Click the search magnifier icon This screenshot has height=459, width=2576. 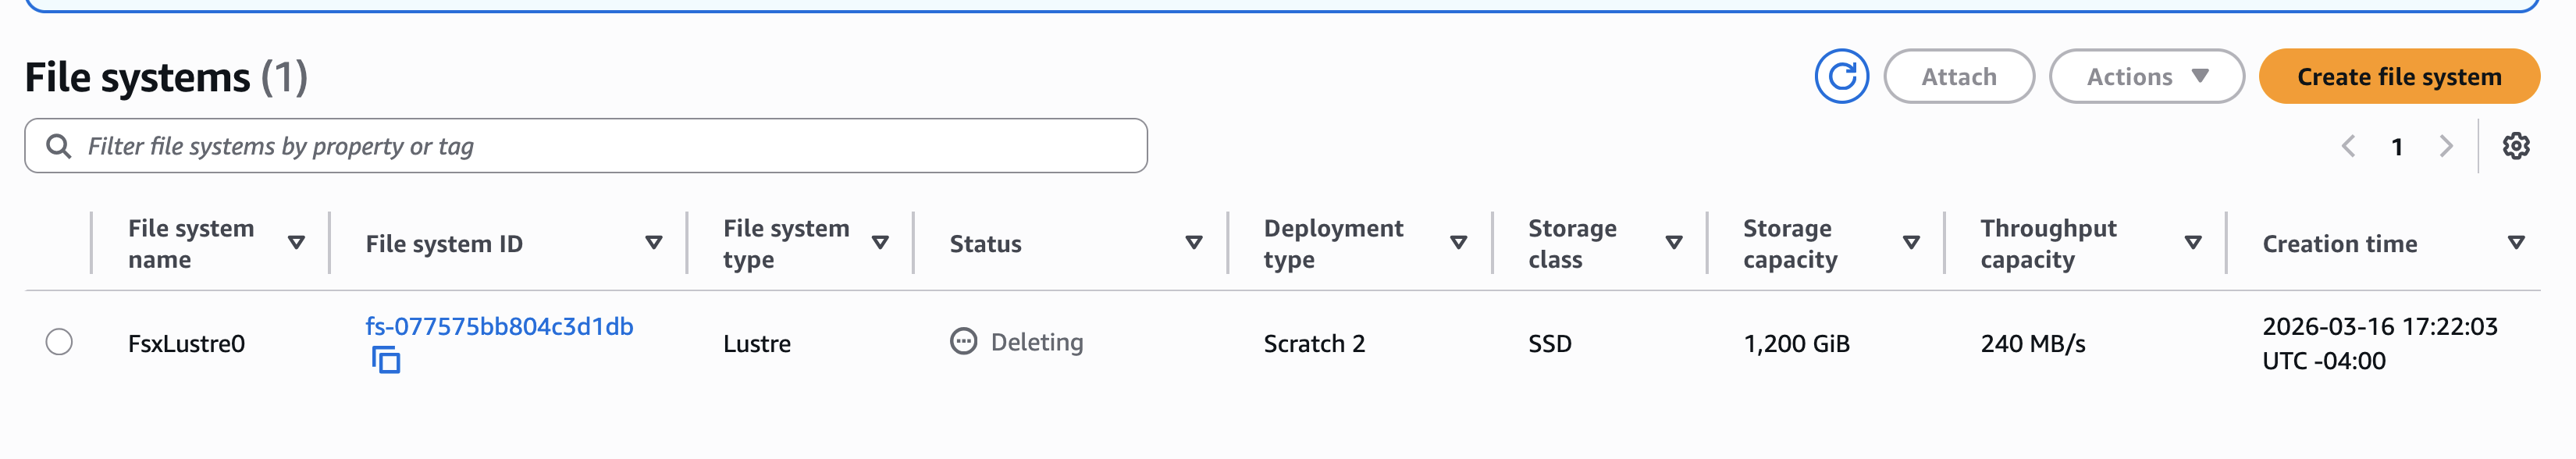click(x=59, y=146)
